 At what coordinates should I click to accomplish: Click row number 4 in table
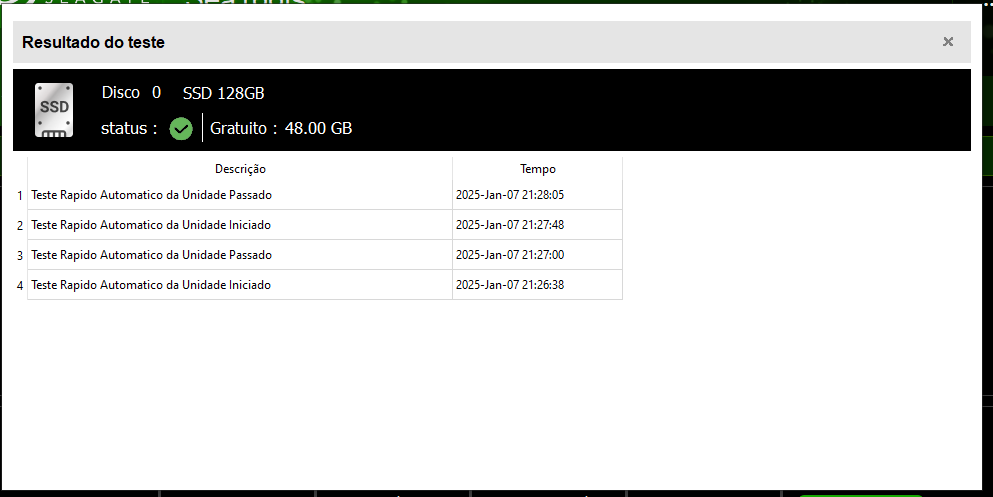pyautogui.click(x=20, y=286)
